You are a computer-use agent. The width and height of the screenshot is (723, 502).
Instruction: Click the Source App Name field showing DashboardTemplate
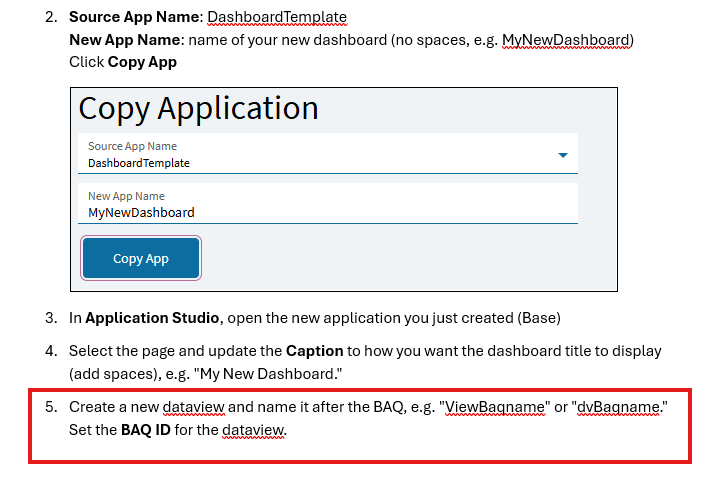point(328,154)
